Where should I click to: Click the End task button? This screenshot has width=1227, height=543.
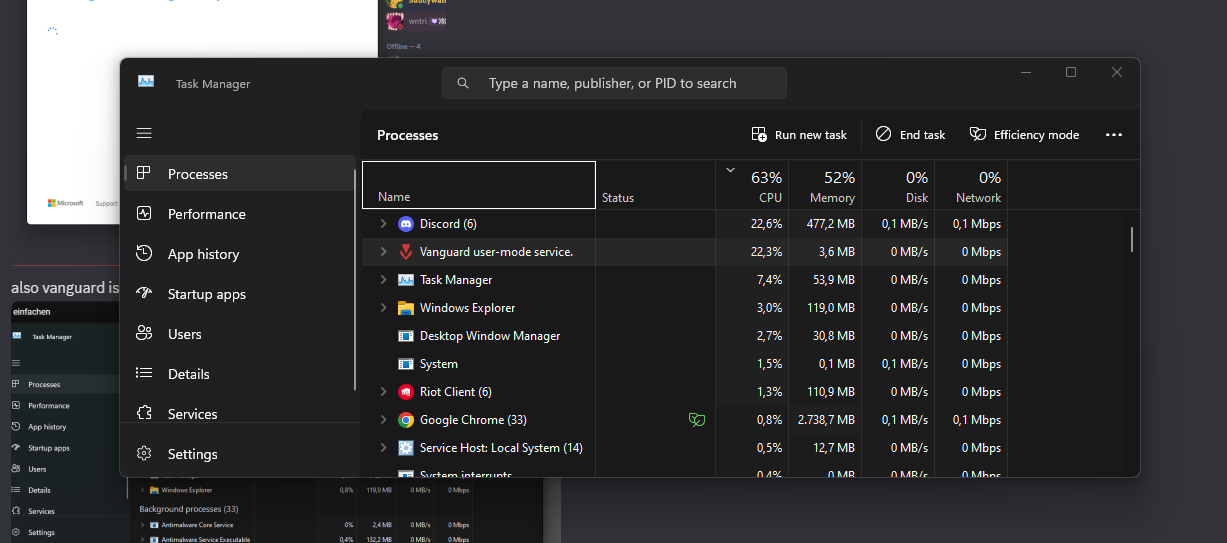tap(910, 135)
